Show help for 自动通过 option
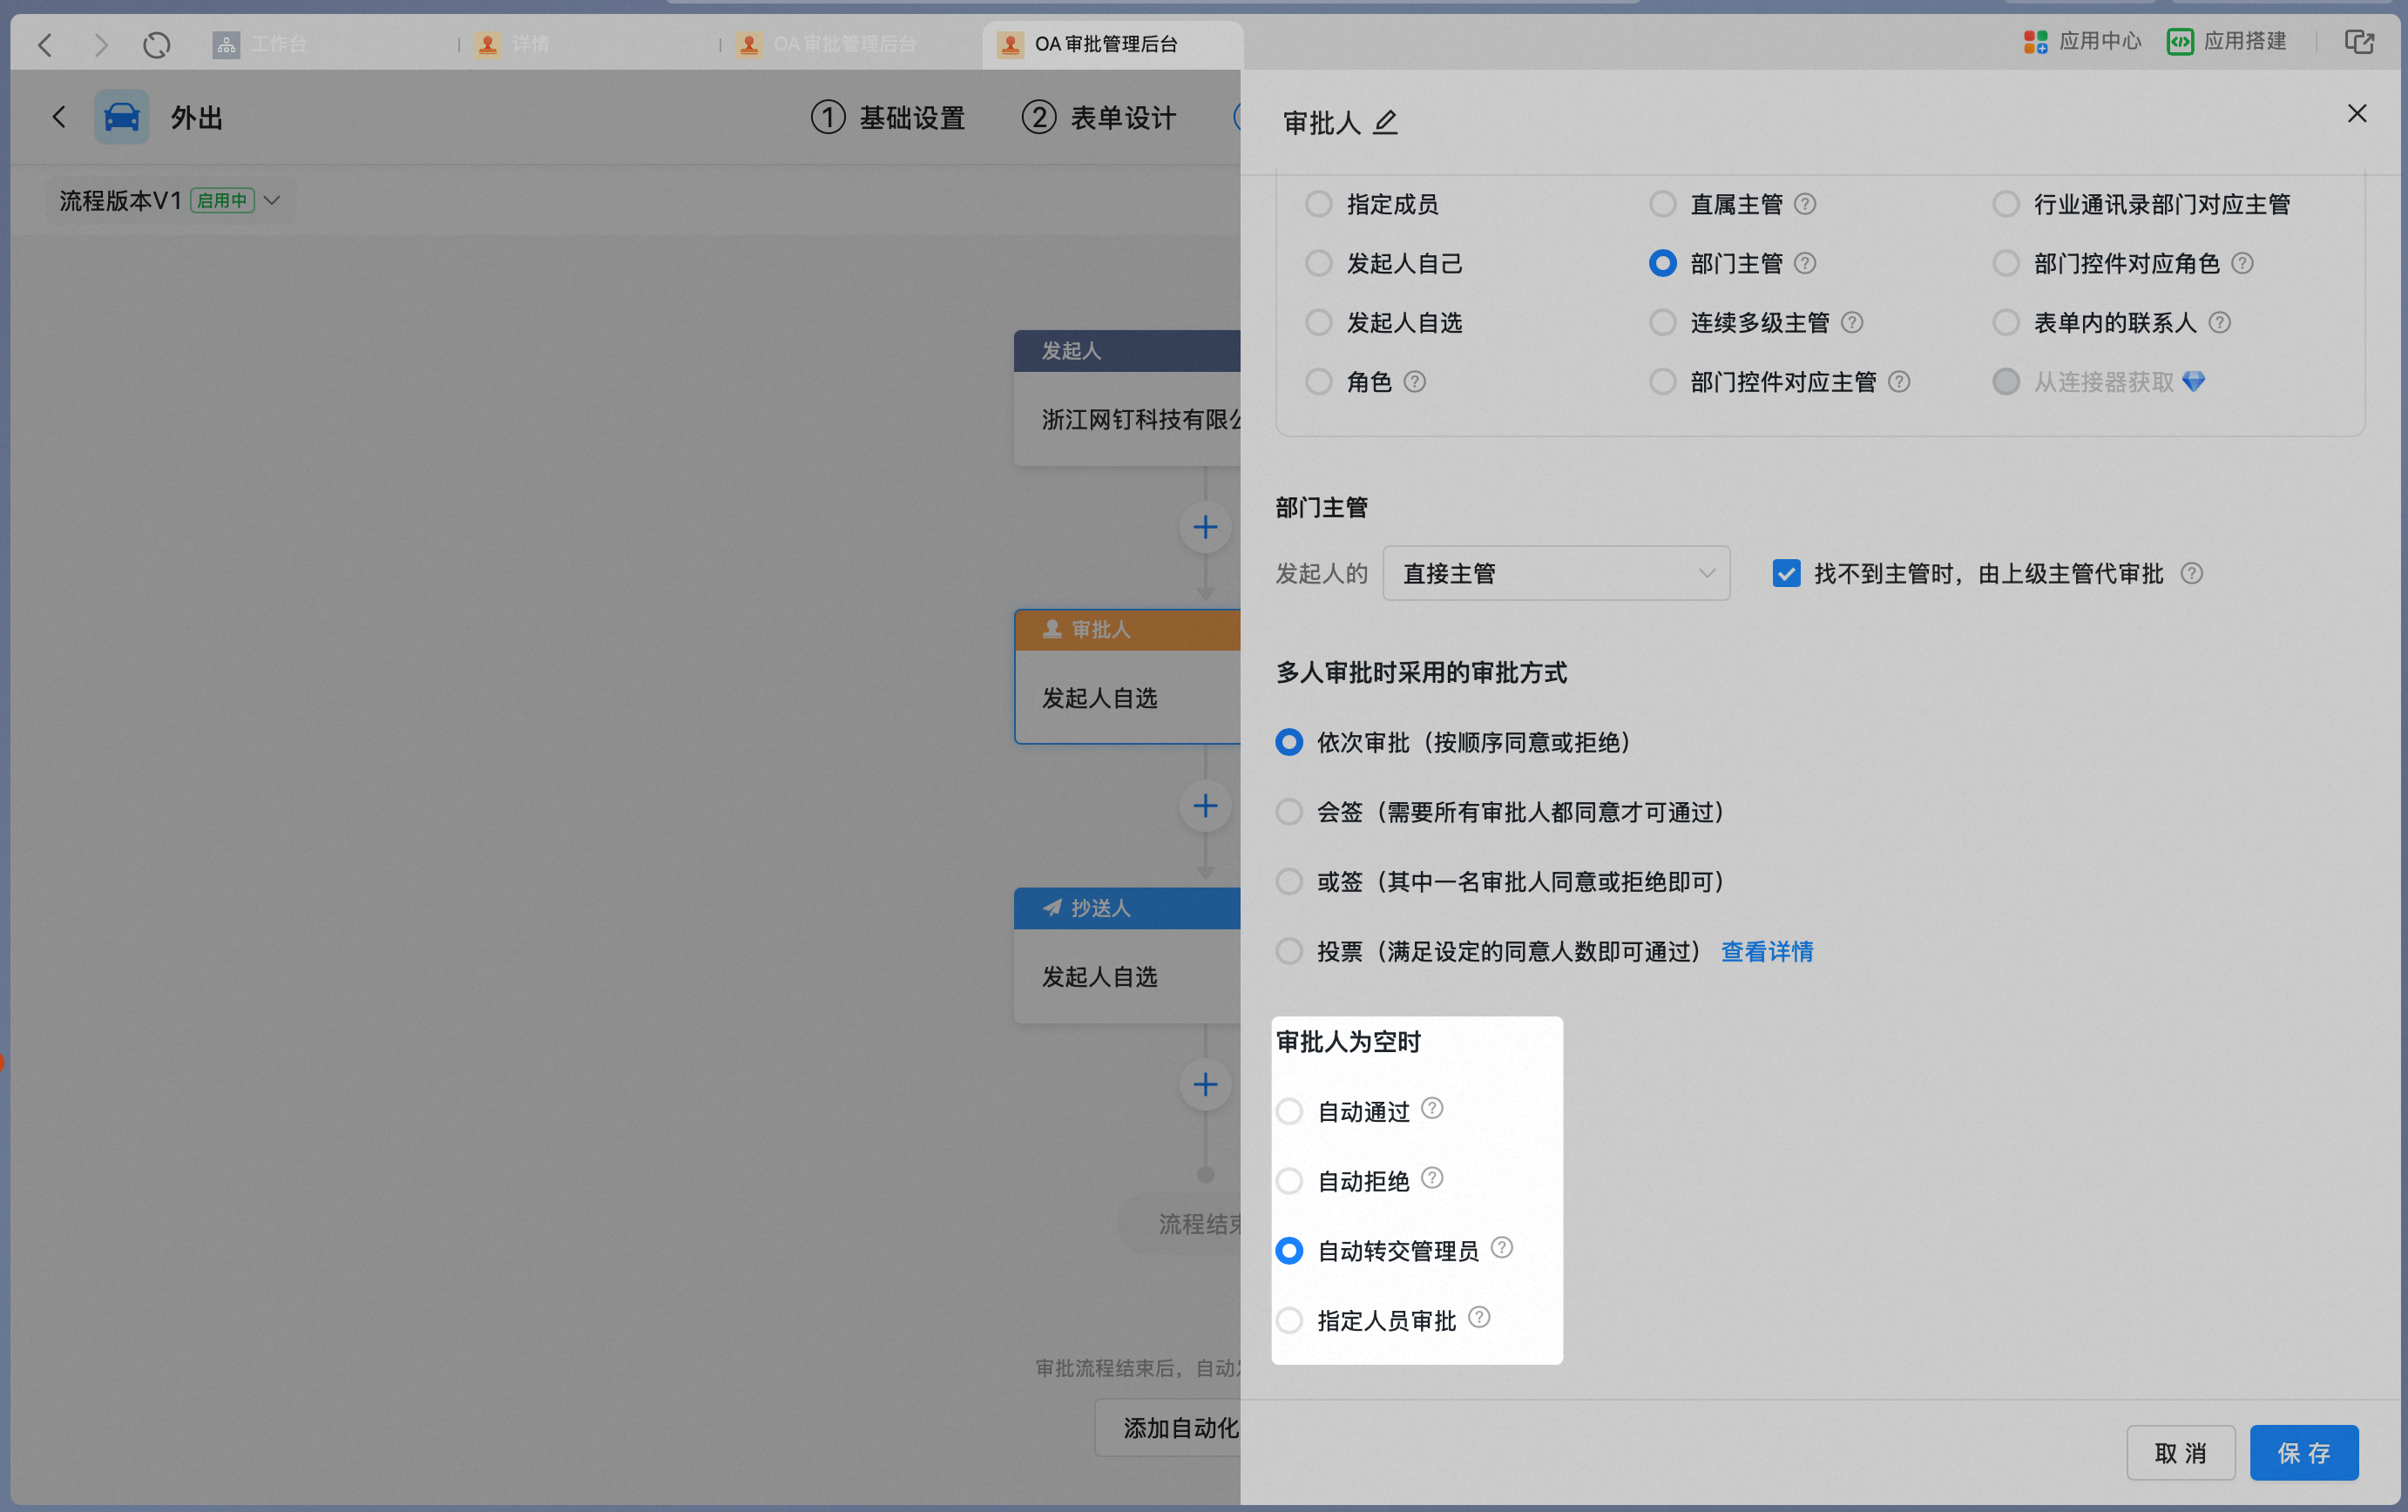Image resolution: width=2408 pixels, height=1512 pixels. (1432, 1108)
